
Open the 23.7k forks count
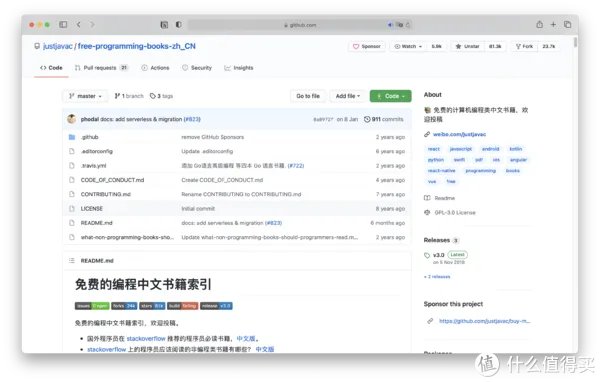(548, 46)
